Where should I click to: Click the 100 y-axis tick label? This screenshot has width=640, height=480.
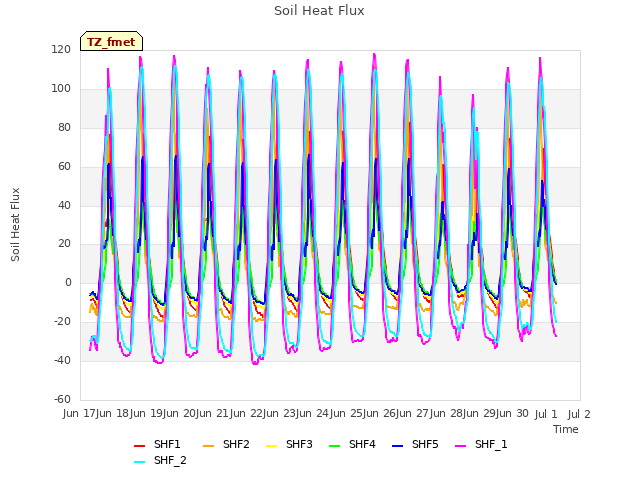[61, 89]
